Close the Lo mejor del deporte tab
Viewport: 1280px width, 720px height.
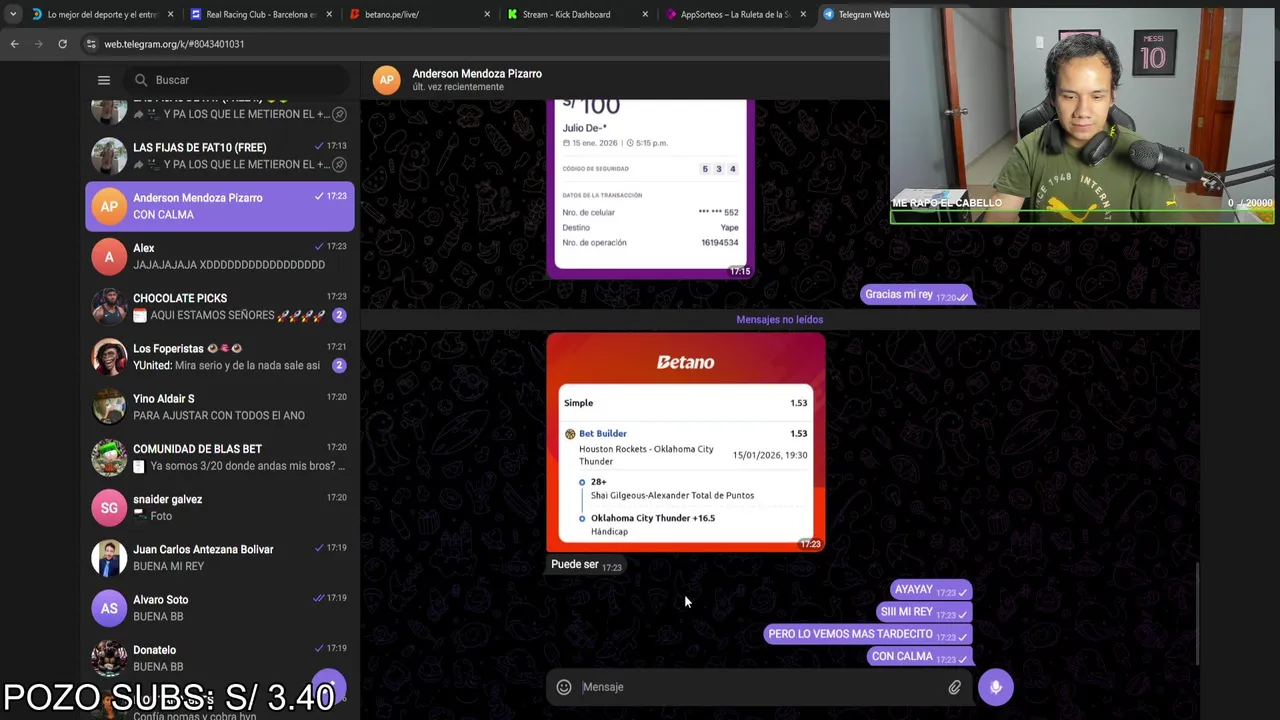click(171, 14)
